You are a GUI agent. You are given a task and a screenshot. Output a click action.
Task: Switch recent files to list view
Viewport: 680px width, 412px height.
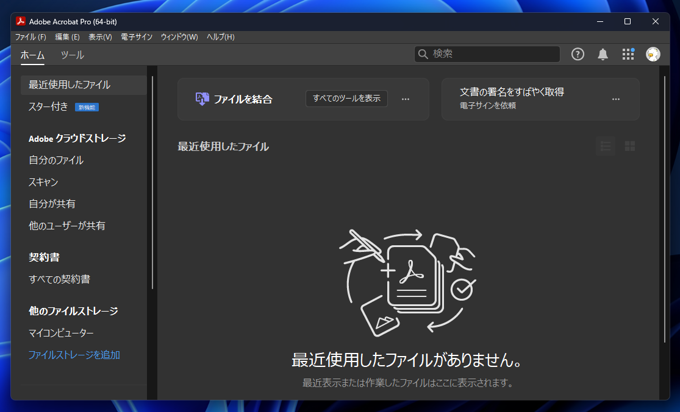point(605,146)
